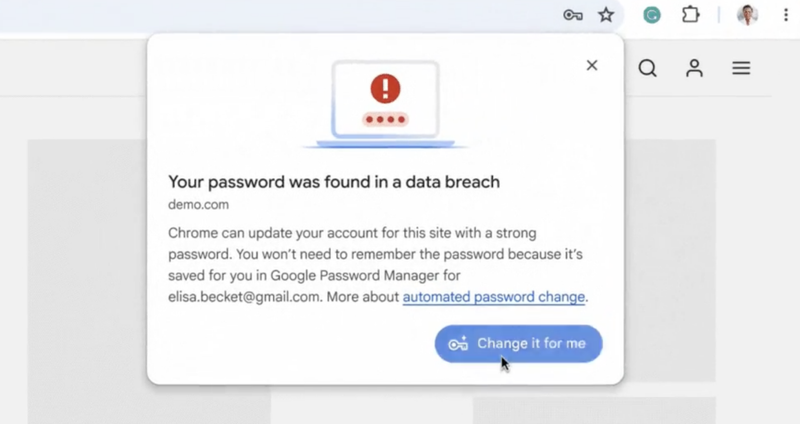Open the Chrome three-dot menu
800x424 pixels.
[x=783, y=15]
